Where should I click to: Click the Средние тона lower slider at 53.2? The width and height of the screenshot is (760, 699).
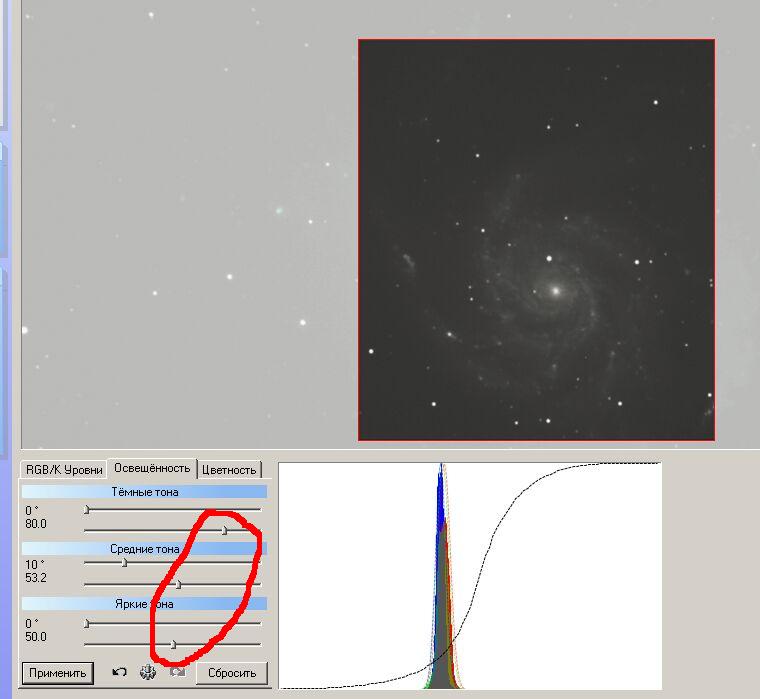click(x=178, y=584)
